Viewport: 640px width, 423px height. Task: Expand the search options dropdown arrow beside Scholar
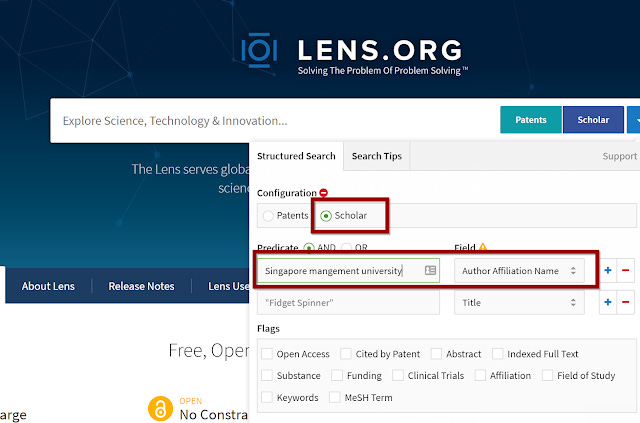pos(635,120)
